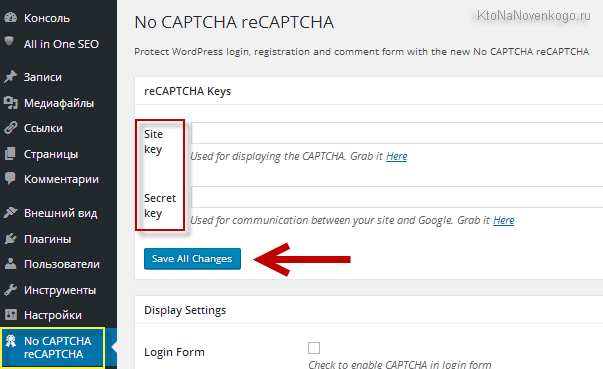Click the Записи pushpin icon
Screen dimensions: 603x369
(x=10, y=77)
